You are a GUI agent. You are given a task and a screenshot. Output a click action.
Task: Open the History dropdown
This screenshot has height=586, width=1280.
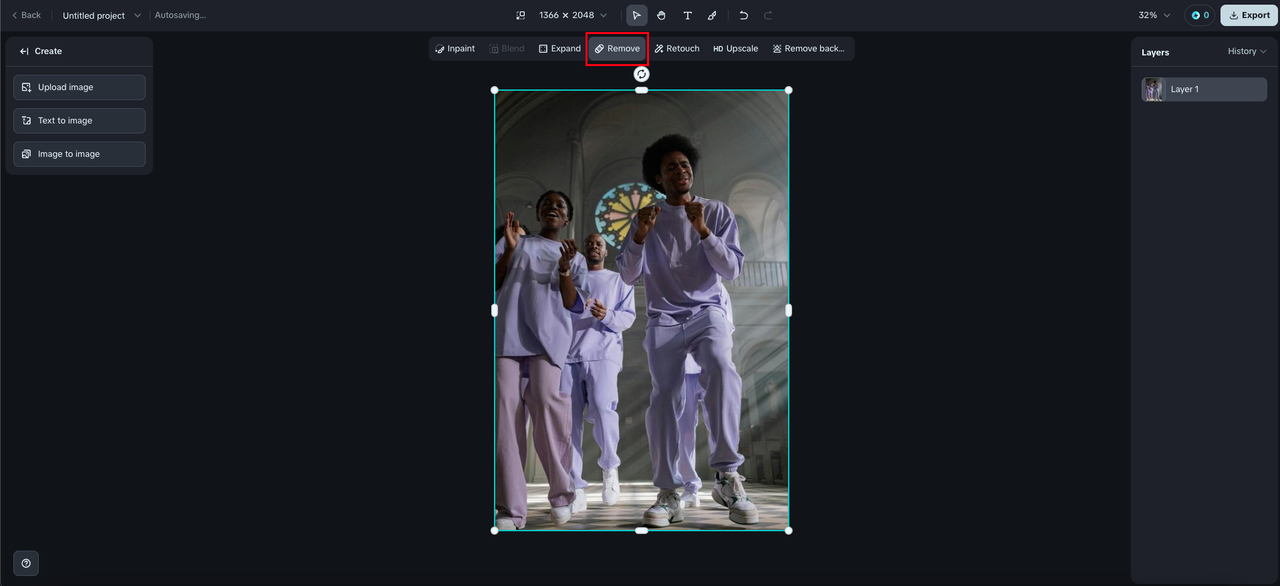coord(1247,51)
